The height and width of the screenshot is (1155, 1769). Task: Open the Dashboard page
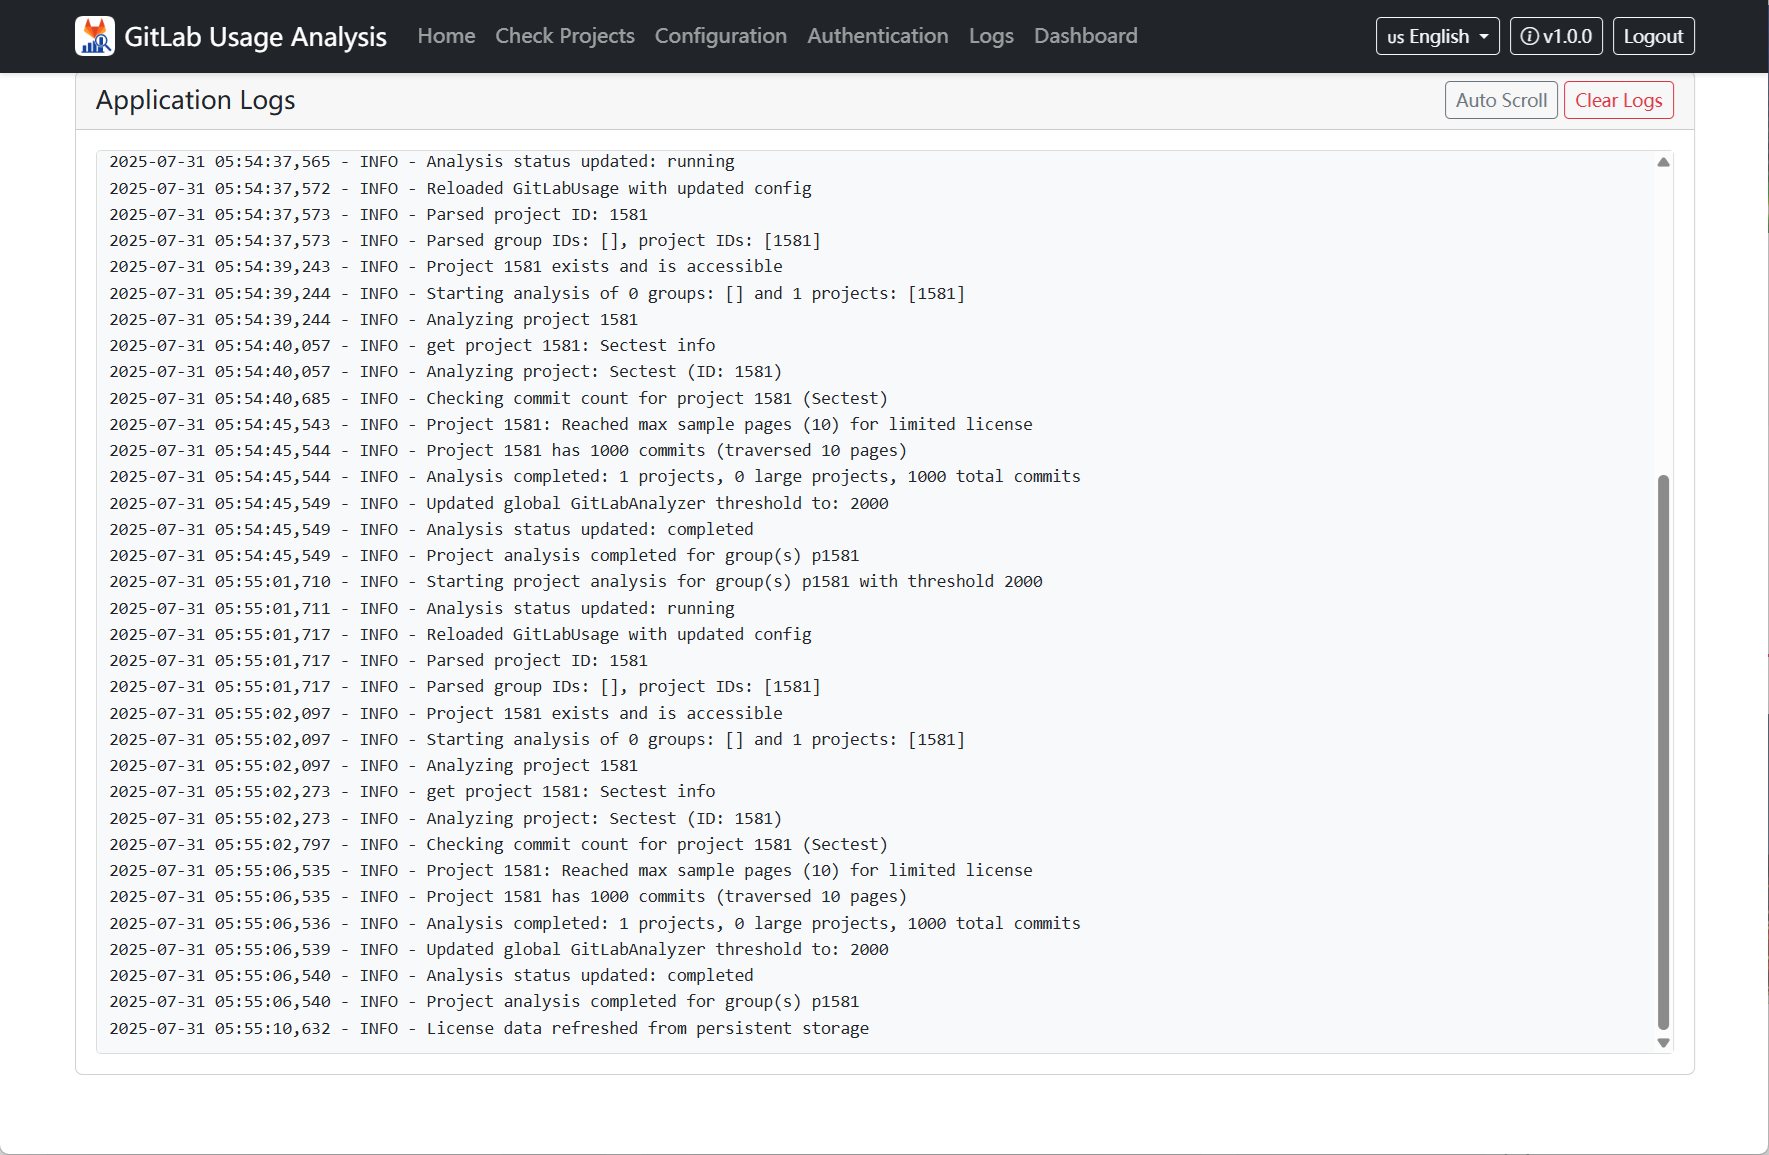pyautogui.click(x=1086, y=36)
